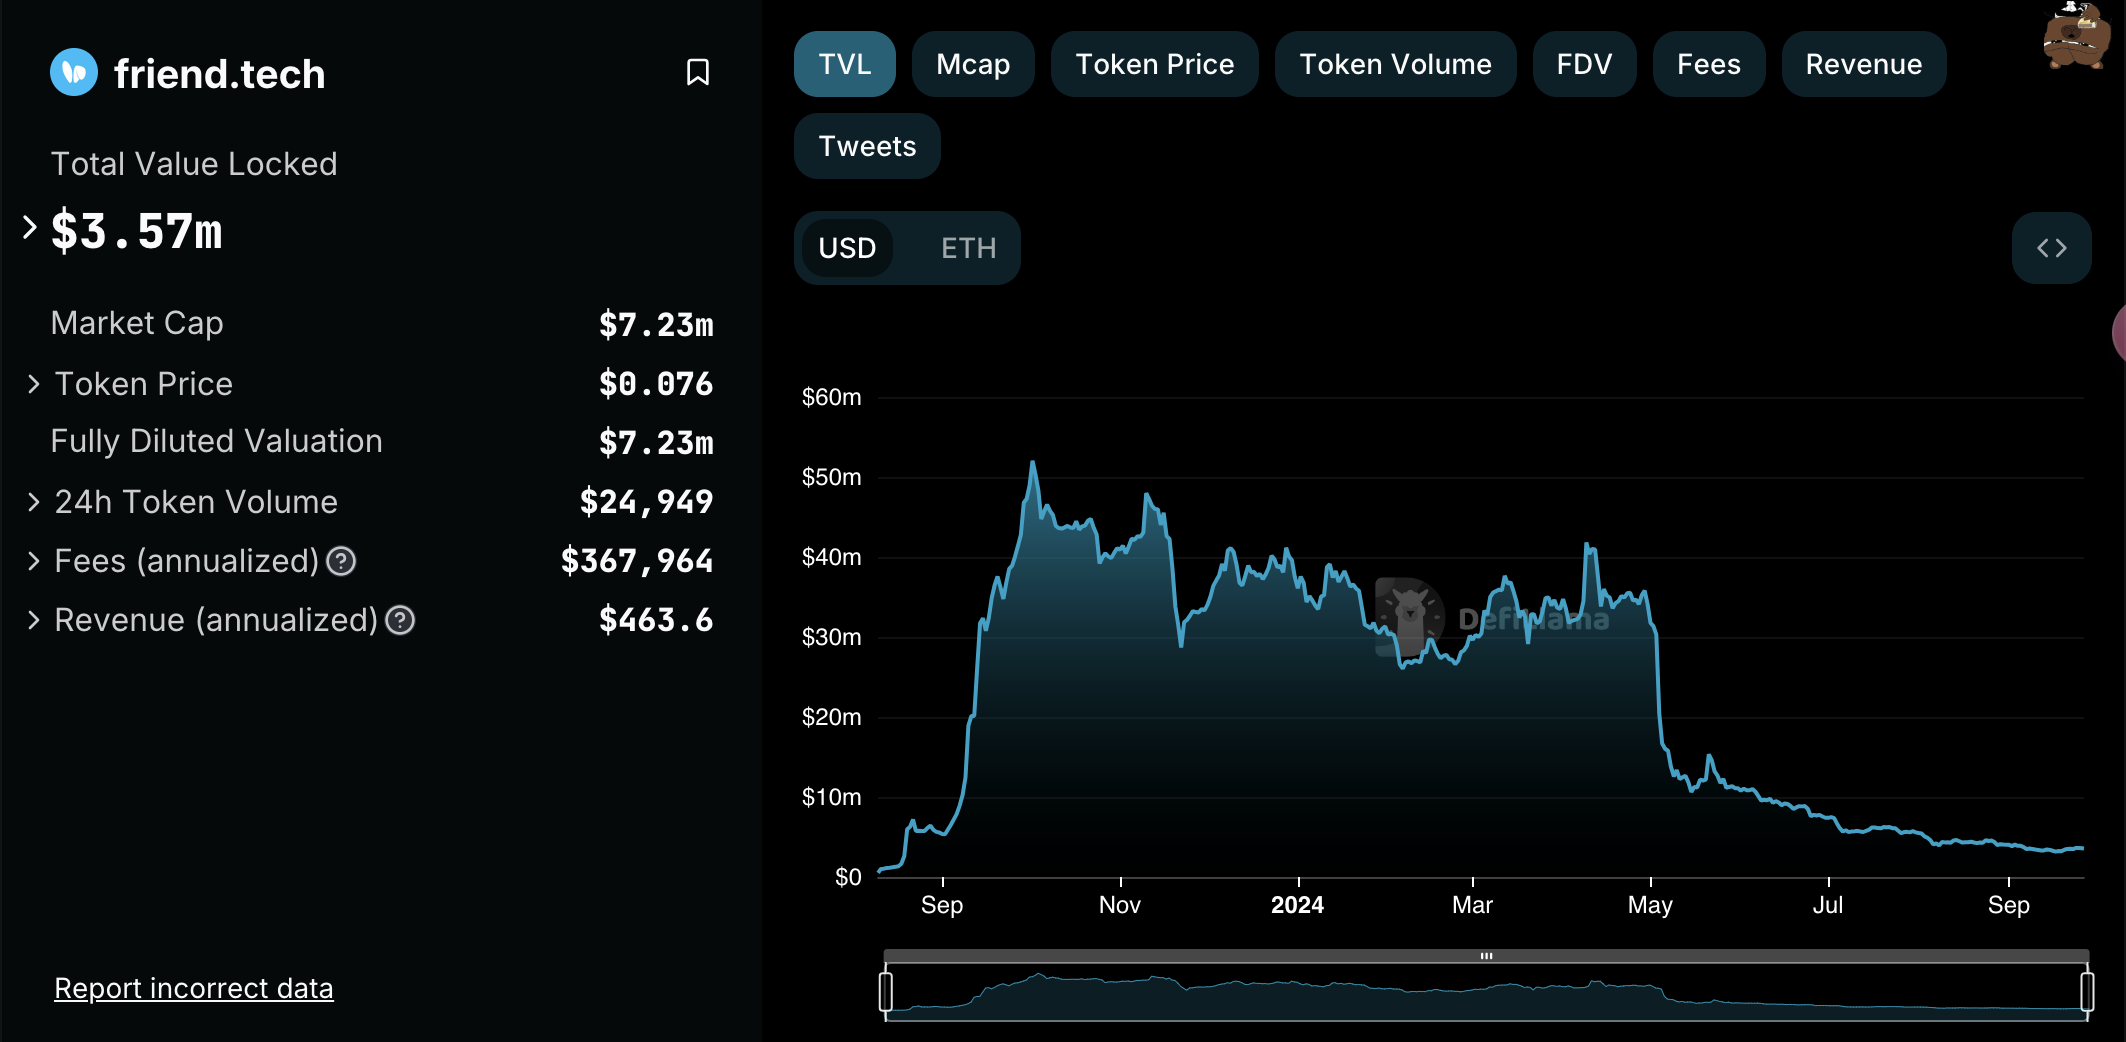
Task: Switch chart denomination to USD
Action: coord(847,248)
